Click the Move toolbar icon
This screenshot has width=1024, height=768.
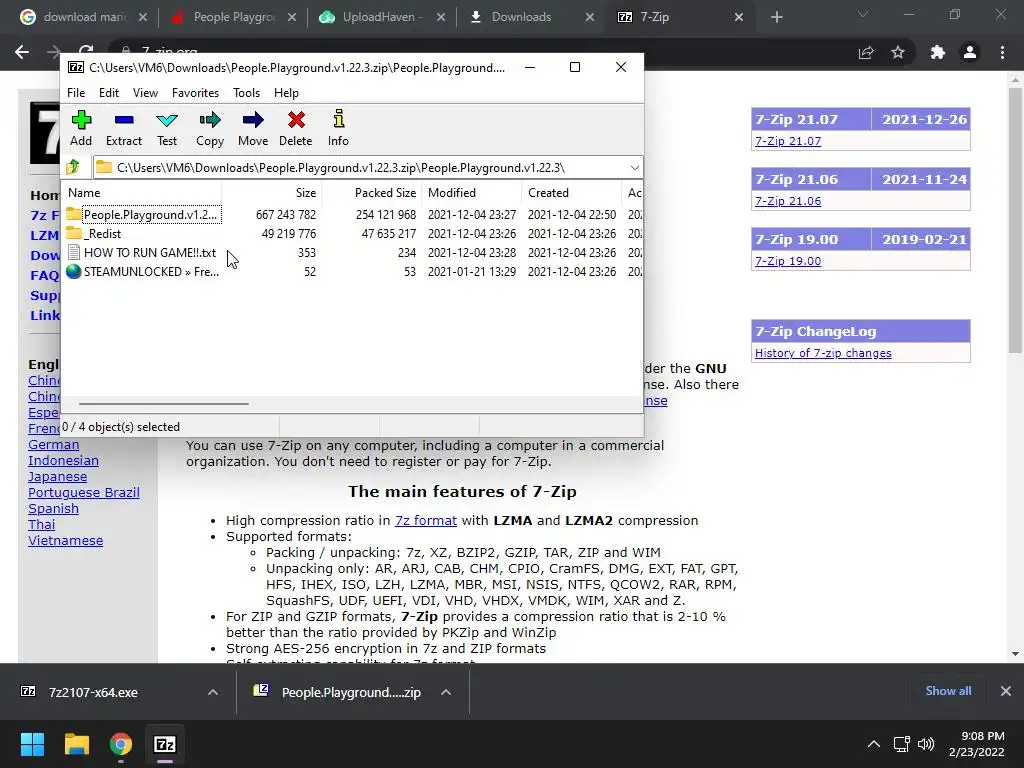point(253,128)
